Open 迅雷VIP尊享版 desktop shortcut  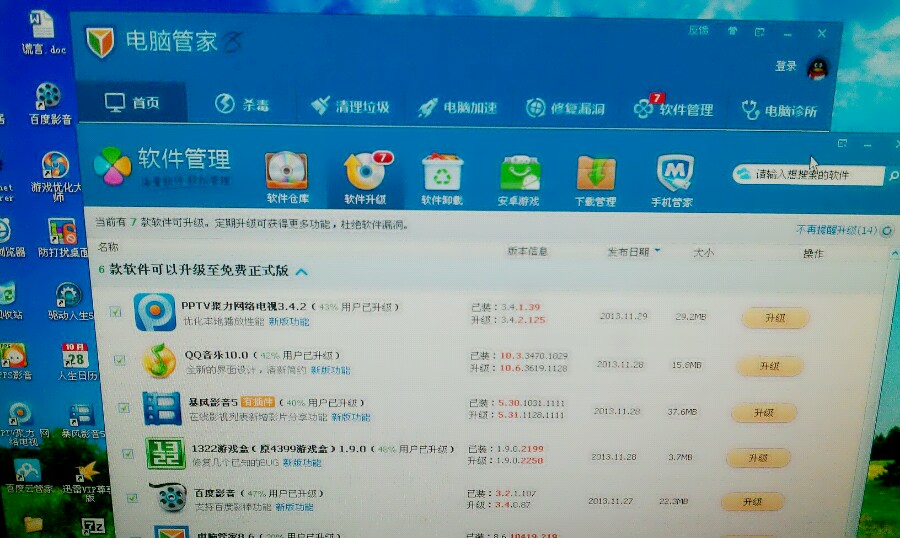click(87, 482)
